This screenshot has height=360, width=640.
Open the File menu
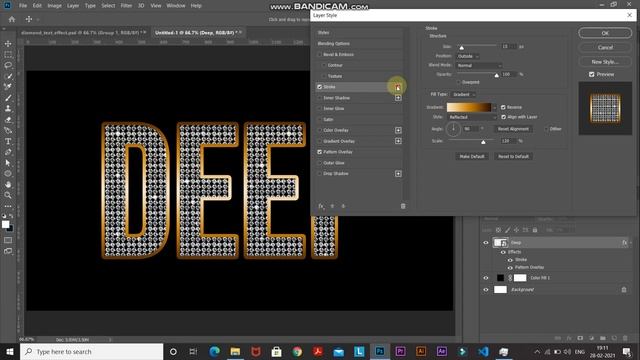[23, 6]
